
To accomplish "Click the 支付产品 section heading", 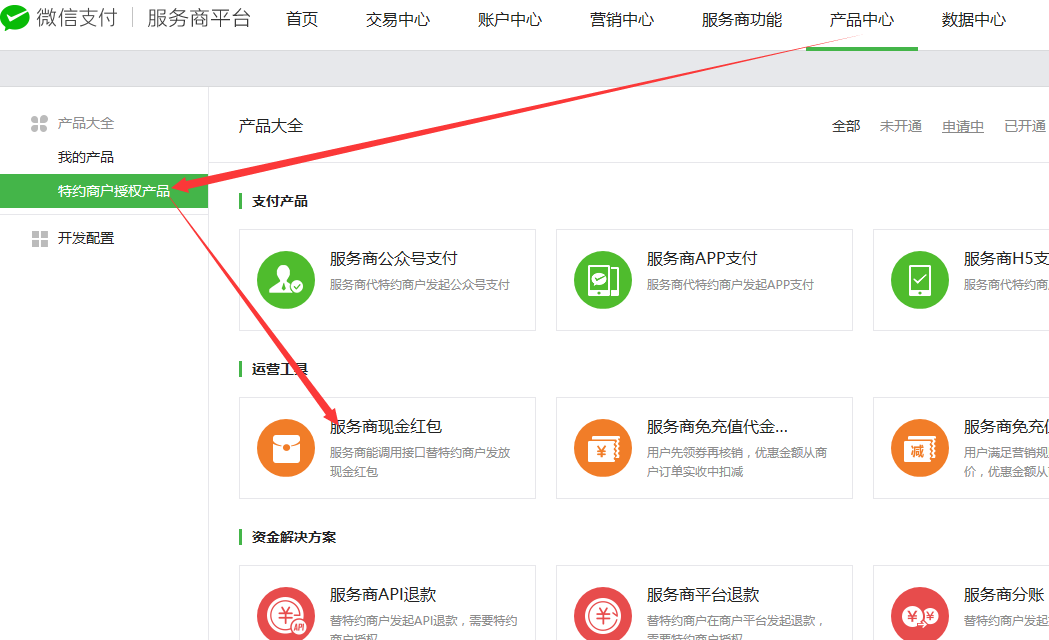I will pyautogui.click(x=280, y=201).
